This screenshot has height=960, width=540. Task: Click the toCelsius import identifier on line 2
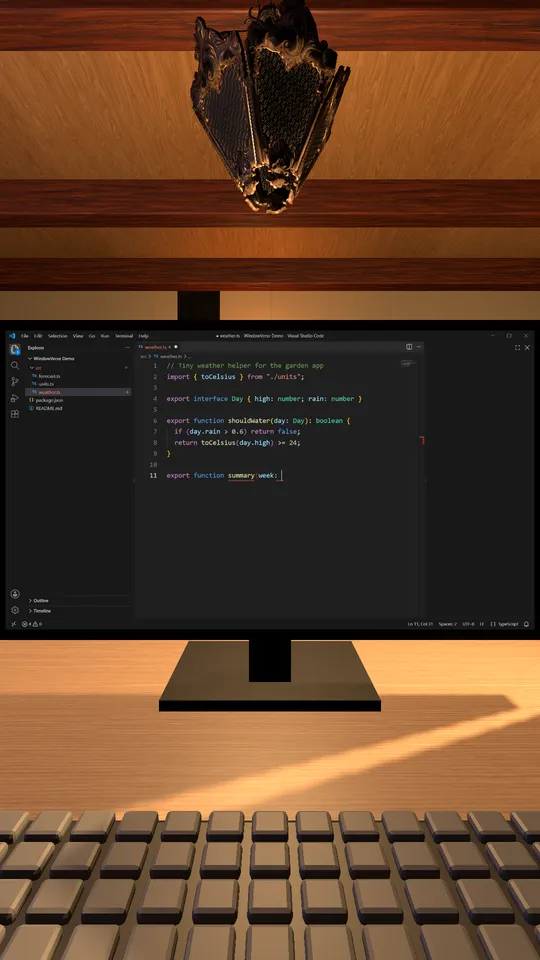click(218, 377)
